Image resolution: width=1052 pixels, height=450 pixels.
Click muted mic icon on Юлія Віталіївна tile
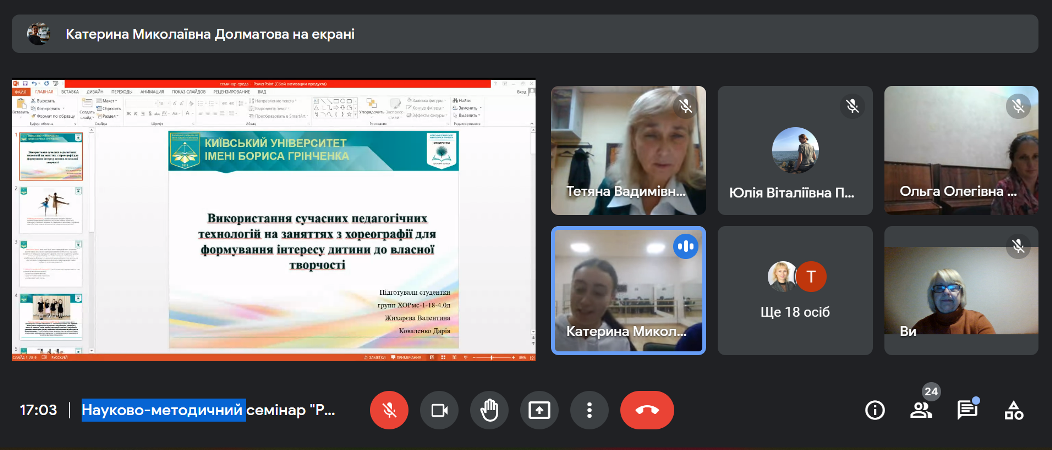tap(852, 106)
